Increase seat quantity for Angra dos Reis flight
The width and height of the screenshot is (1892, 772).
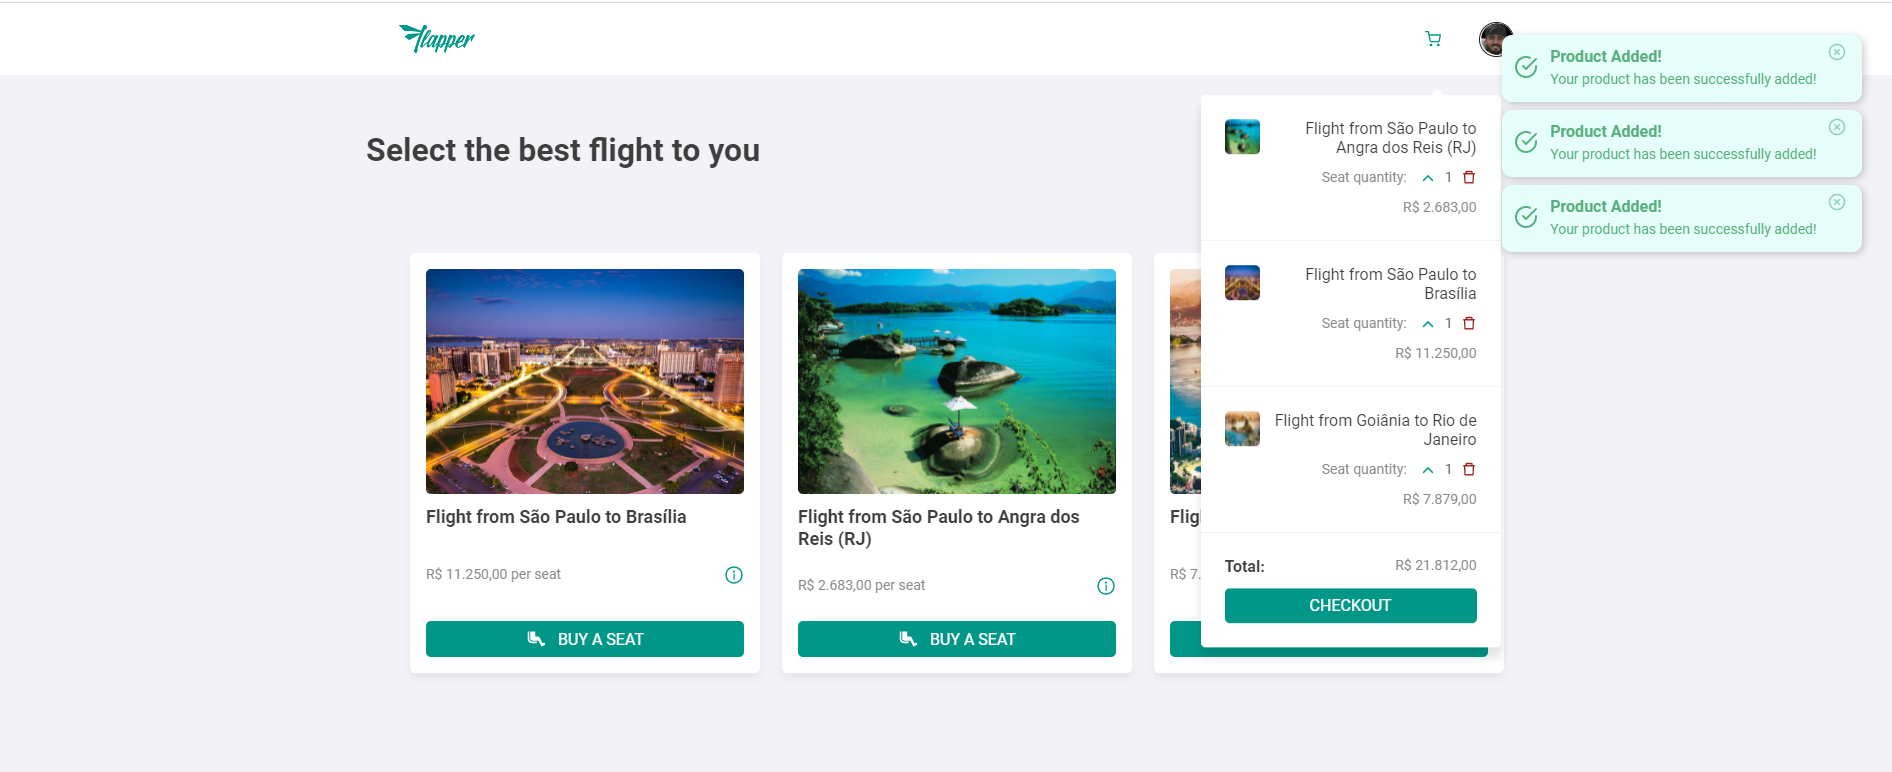(1428, 178)
